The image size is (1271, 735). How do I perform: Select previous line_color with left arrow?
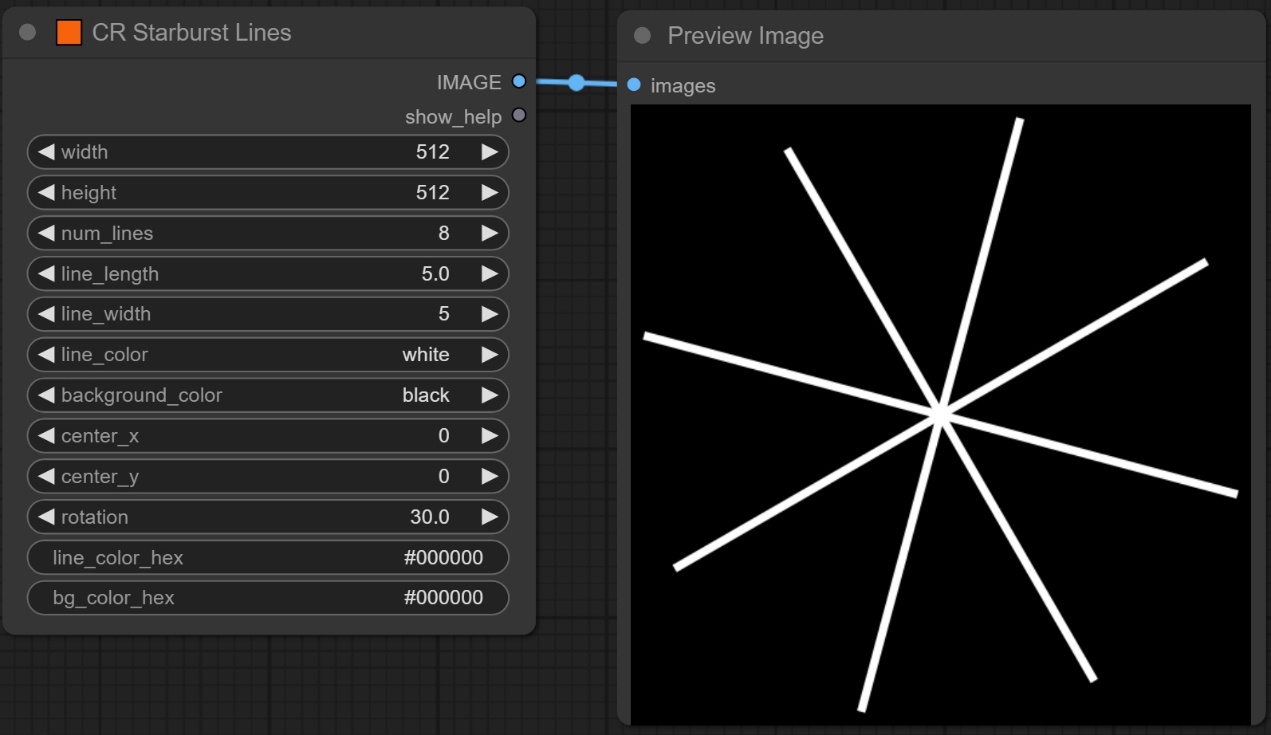coord(46,354)
